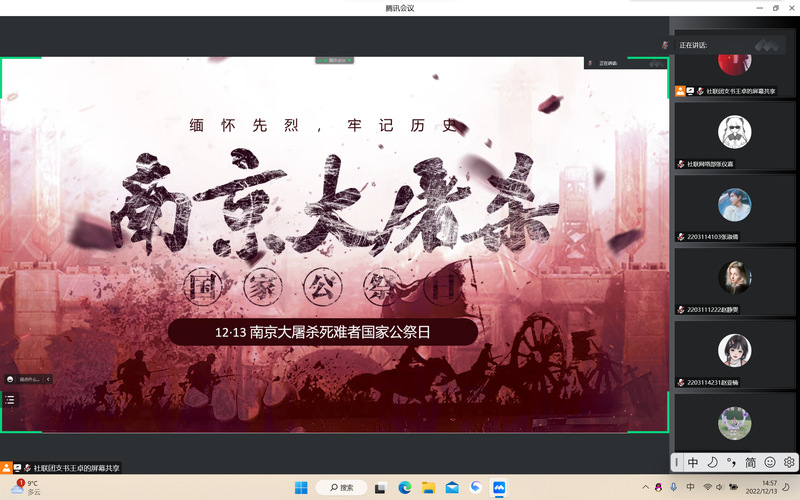Click the list icon on the slide's left edge
The width and height of the screenshot is (800, 500).
(x=10, y=399)
